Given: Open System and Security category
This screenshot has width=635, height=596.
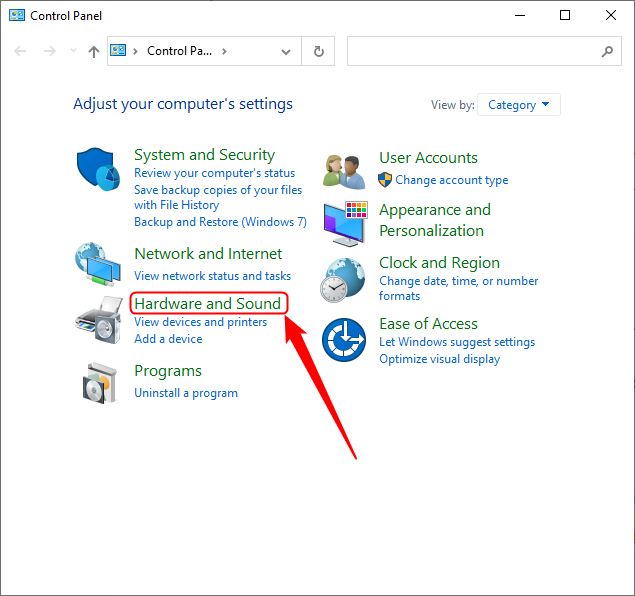Looking at the screenshot, I should pyautogui.click(x=205, y=155).
